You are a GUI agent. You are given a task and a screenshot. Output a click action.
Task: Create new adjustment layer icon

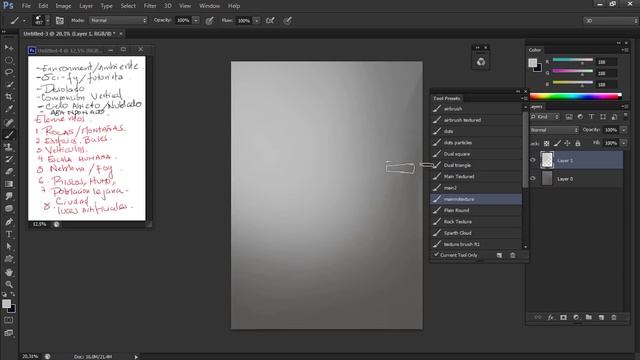click(576, 317)
